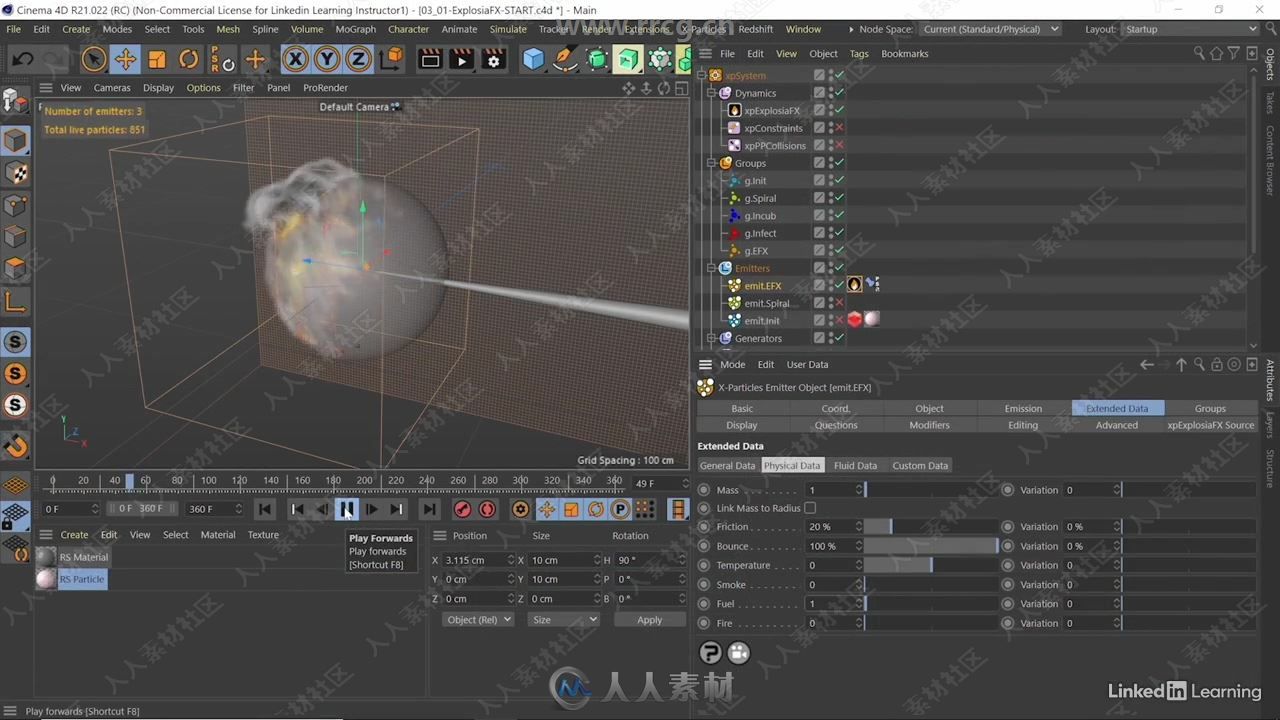Adjust the Bounce slider
The height and width of the screenshot is (720, 1280).
[x=931, y=546]
